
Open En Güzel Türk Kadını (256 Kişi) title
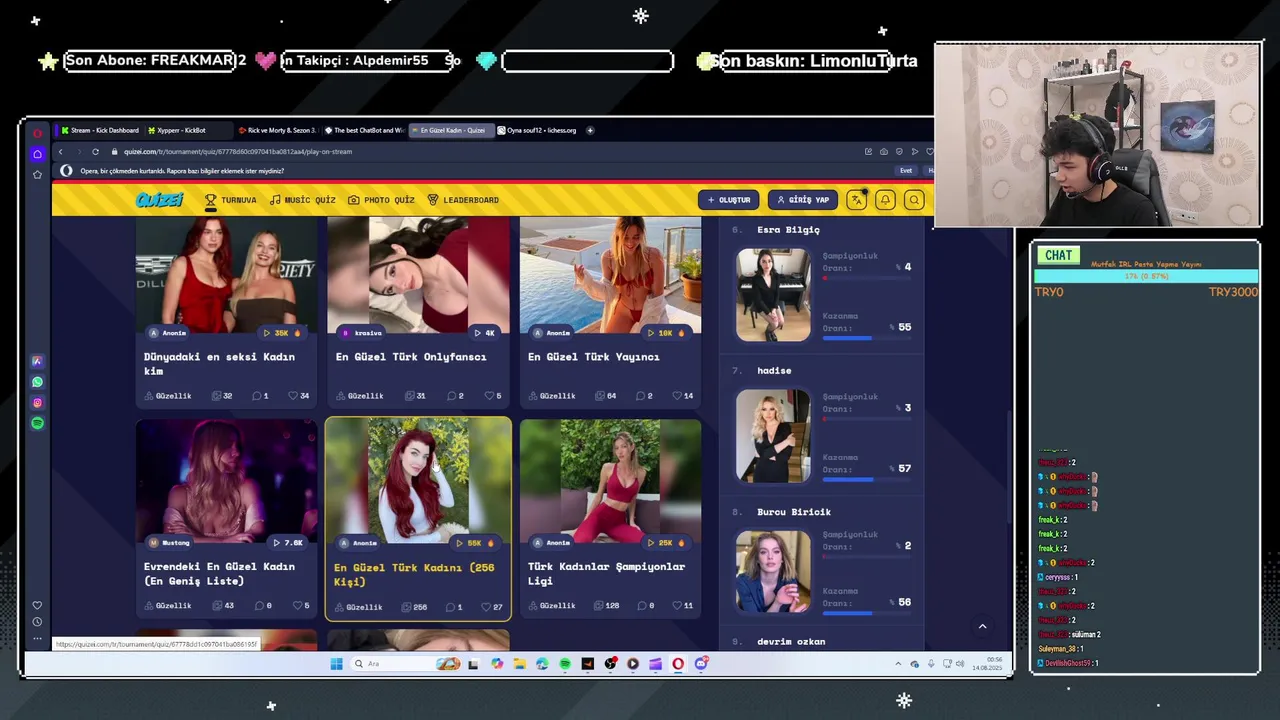pos(414,575)
